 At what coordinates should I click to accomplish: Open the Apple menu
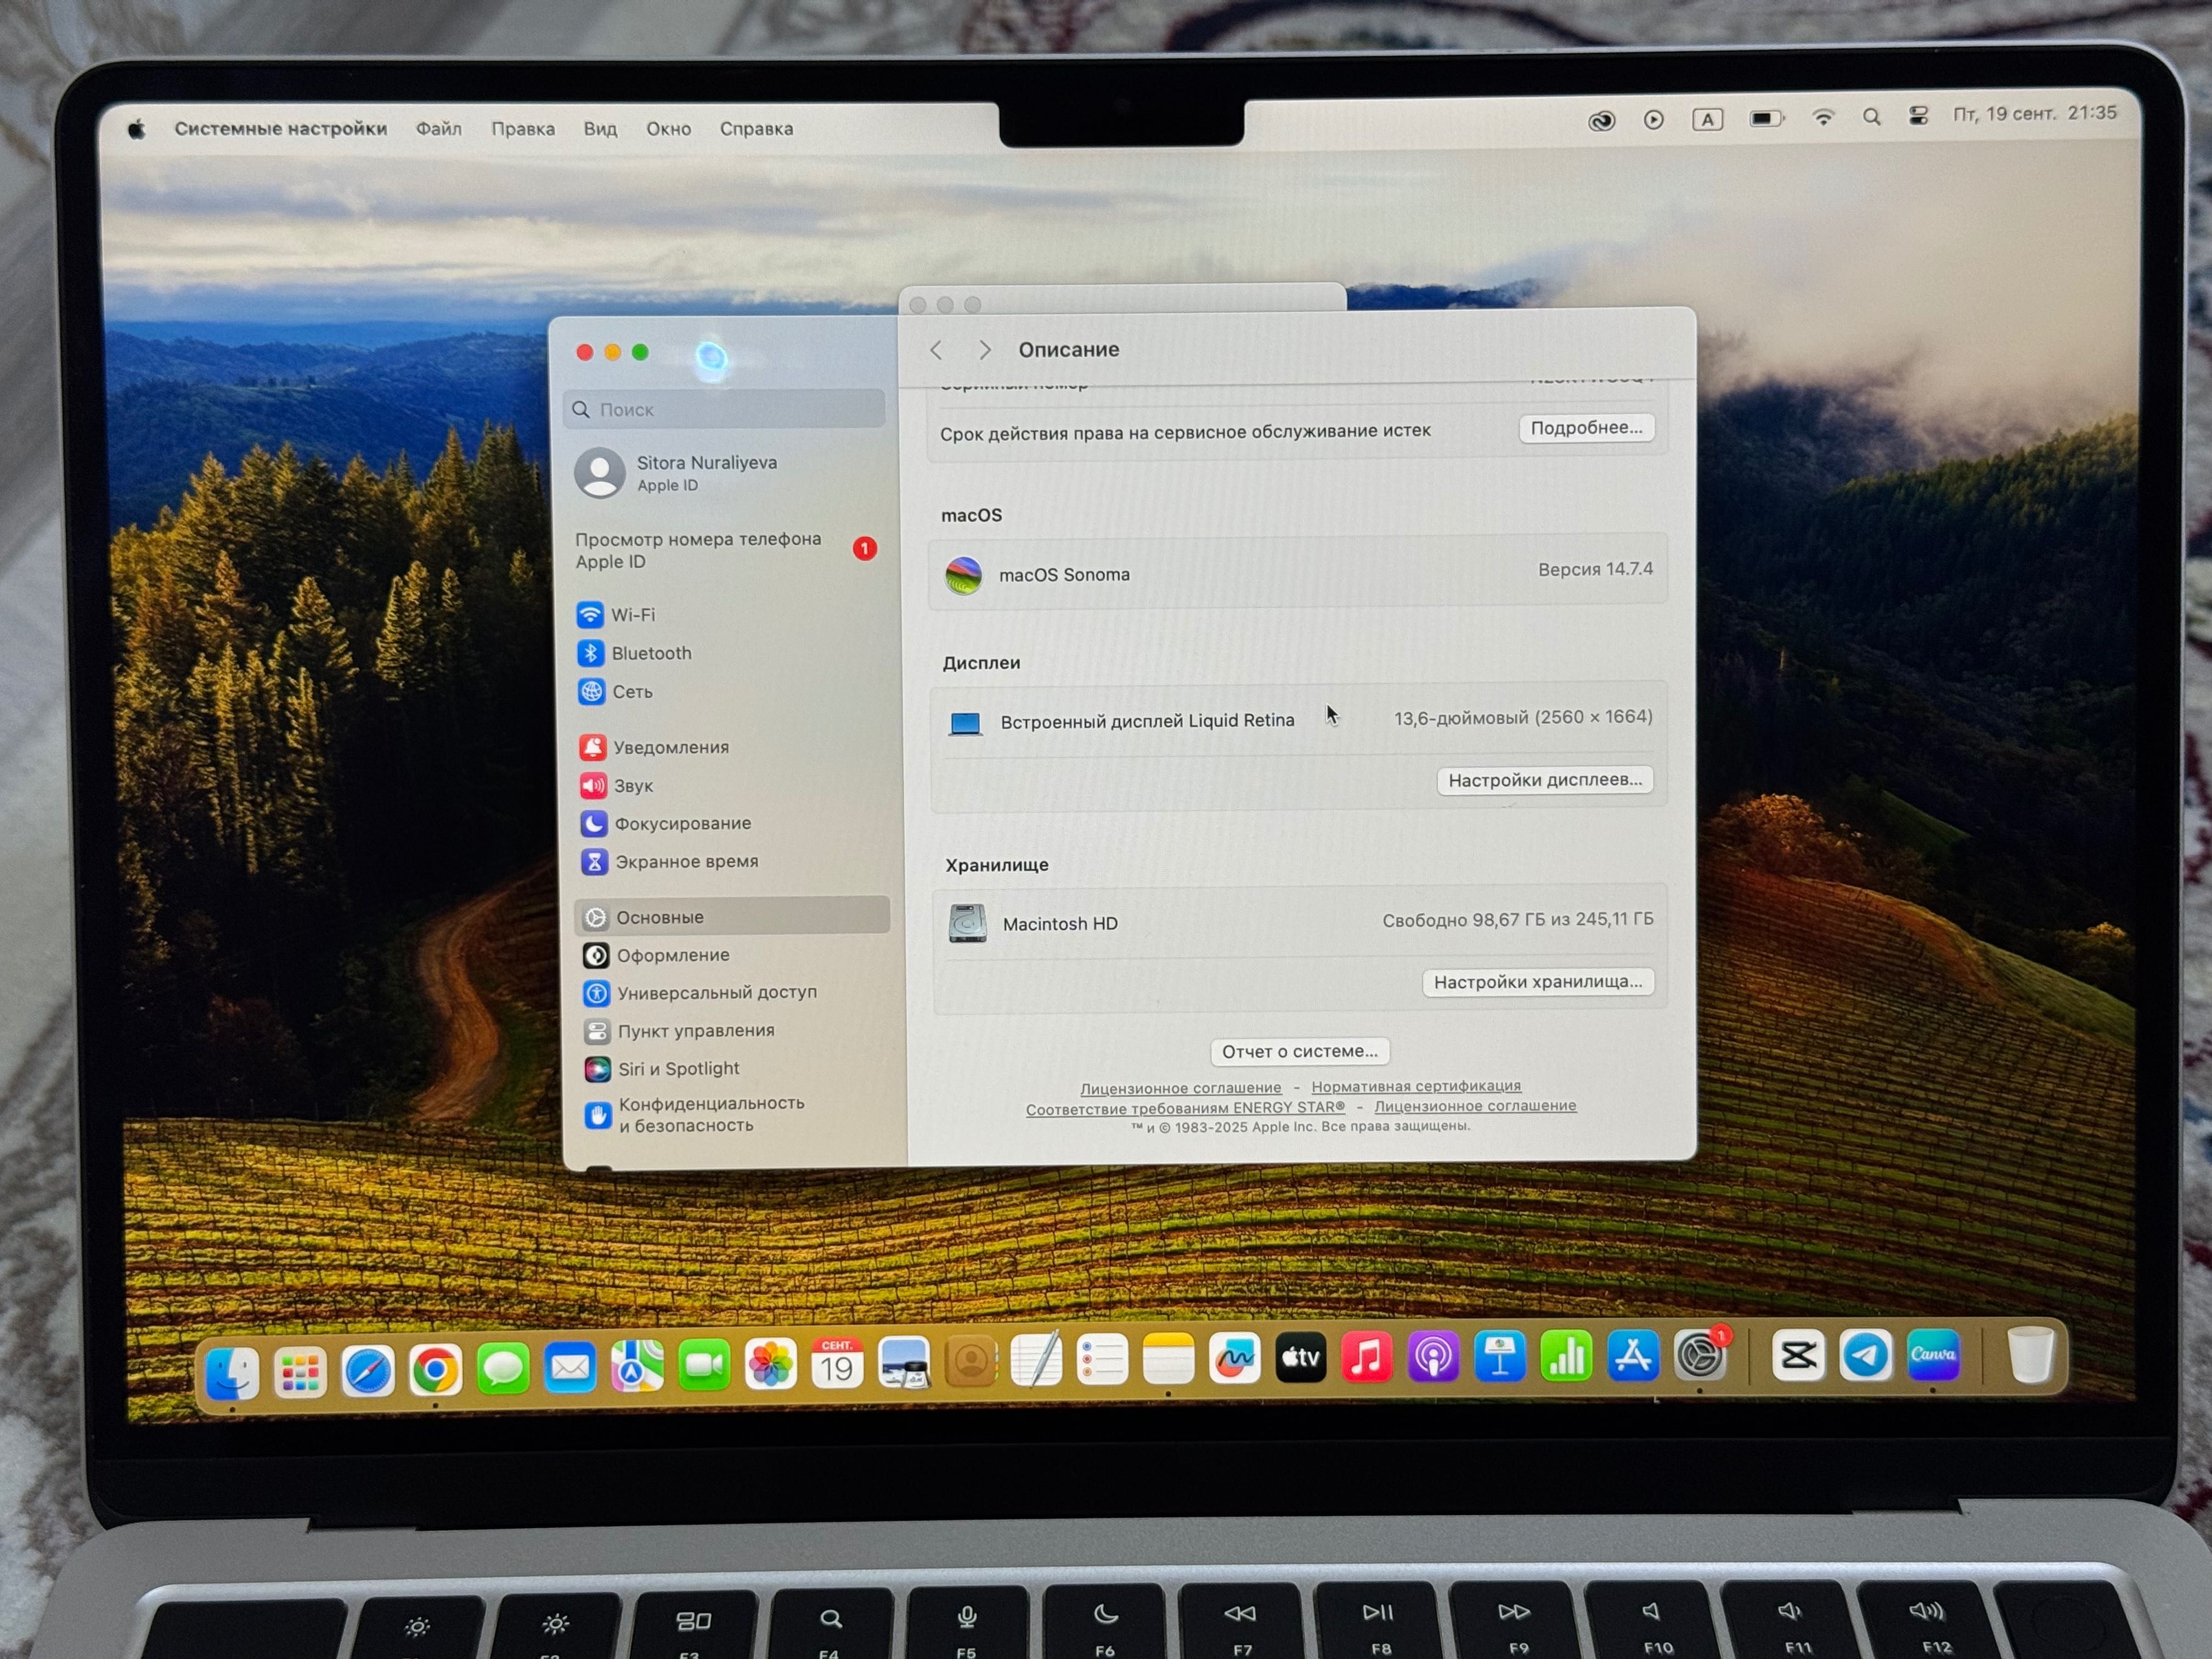point(137,128)
